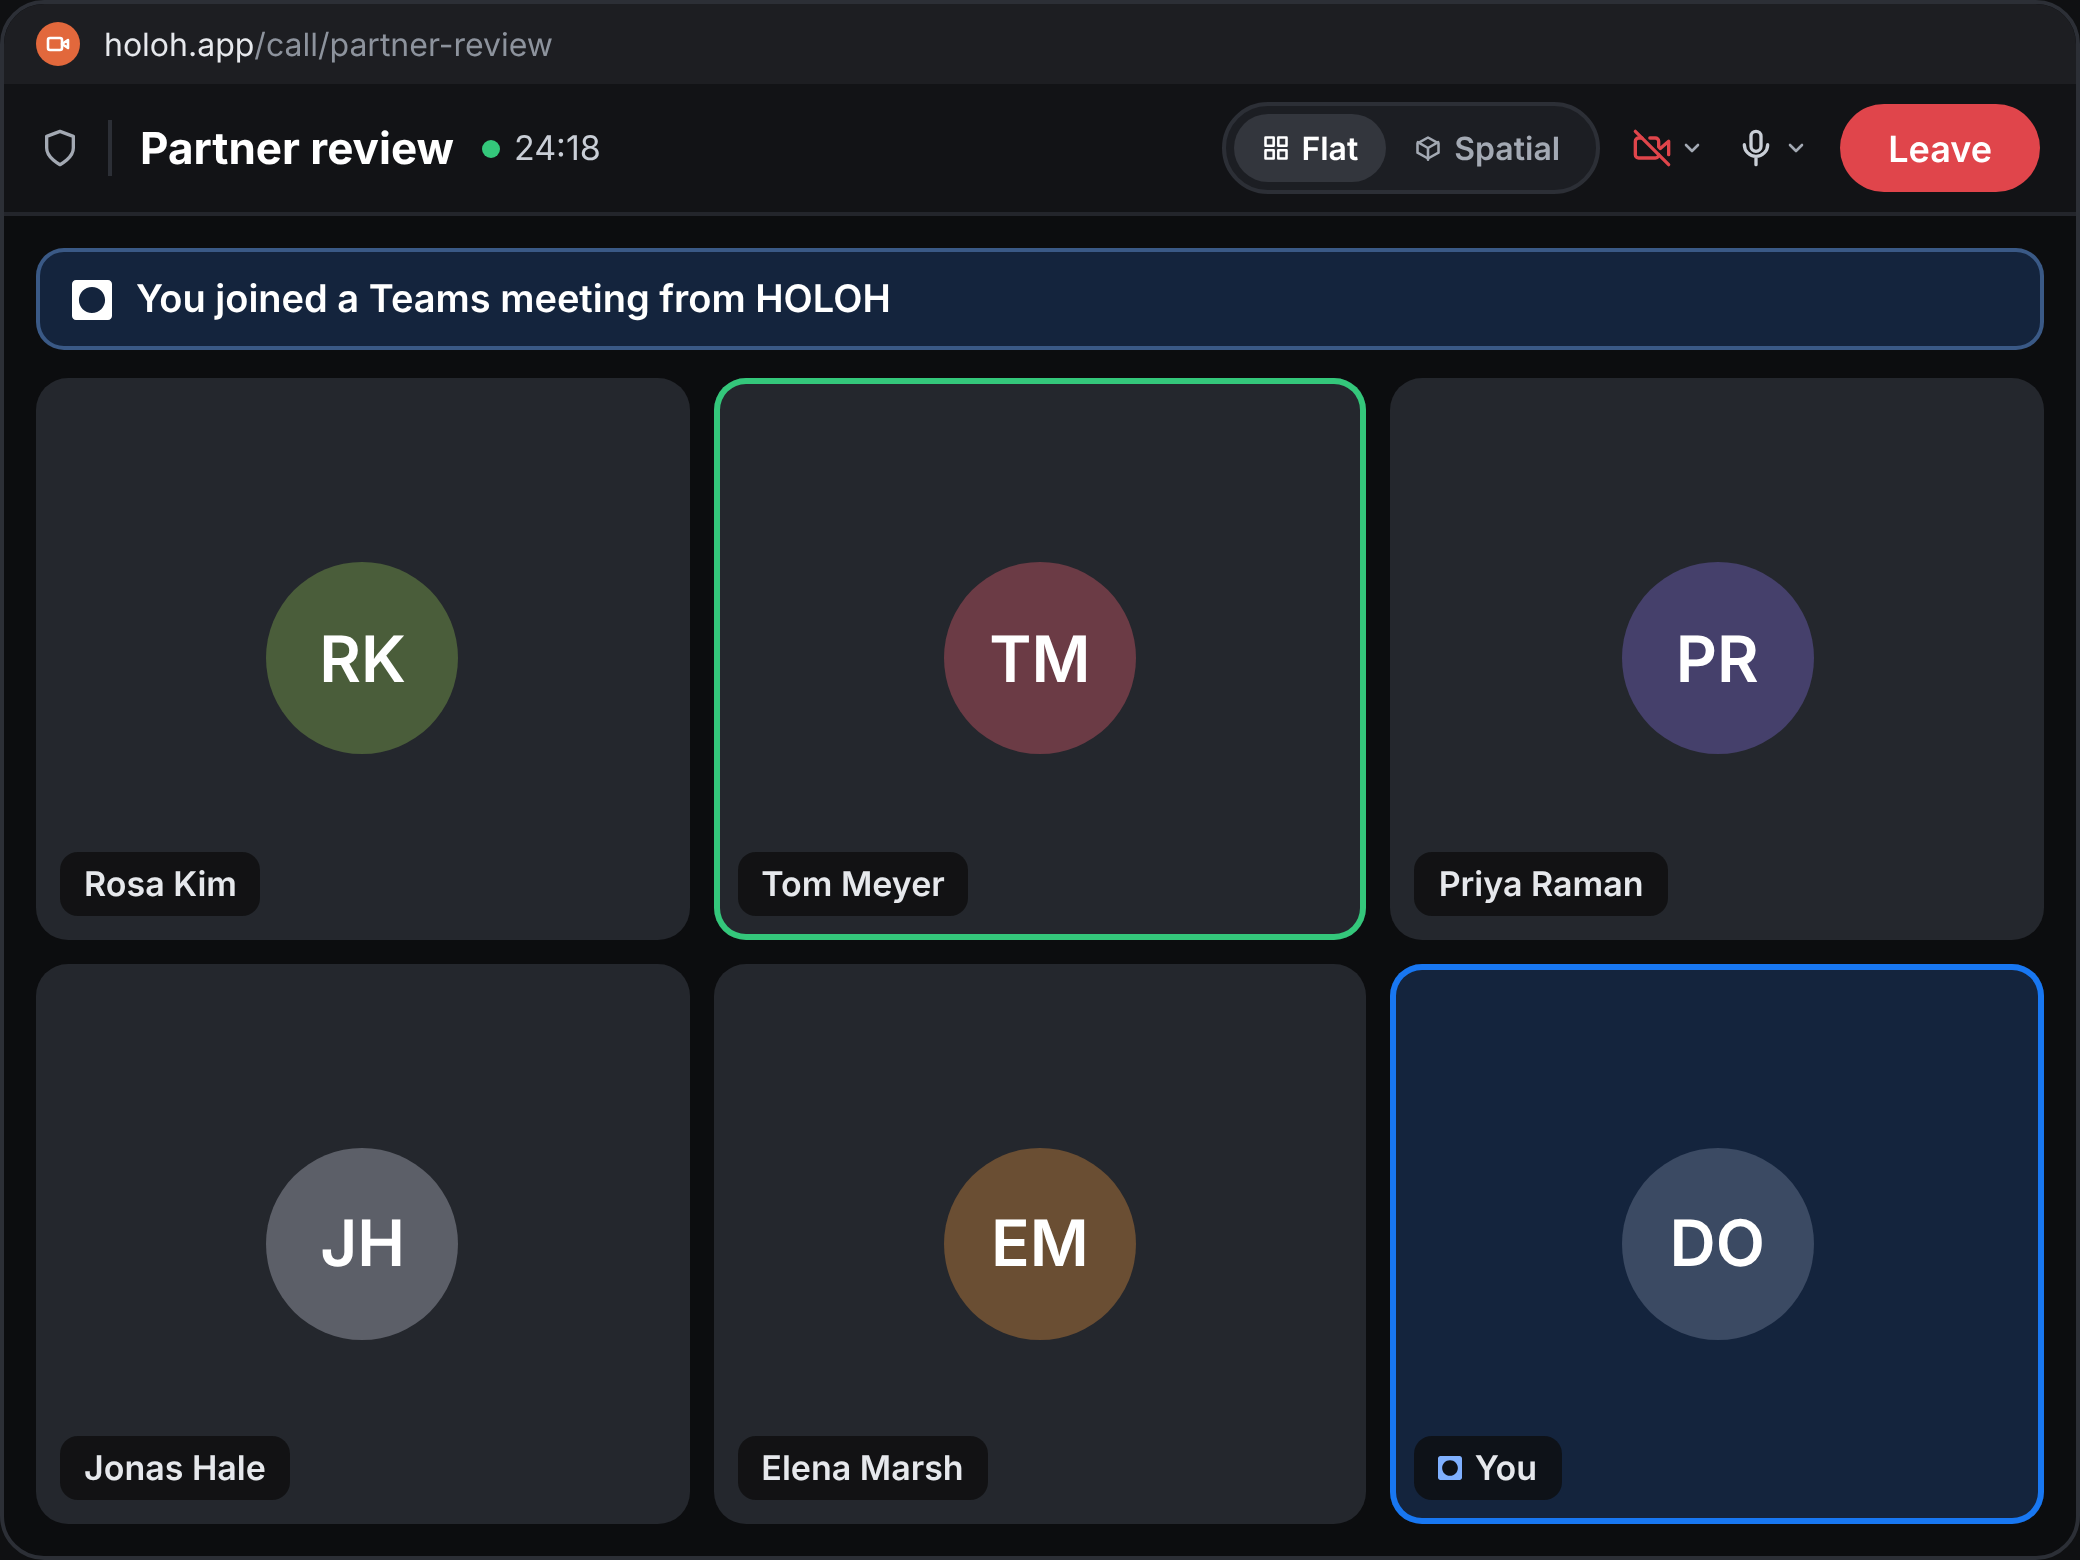Screen dimensions: 2080x1560
Task: Mute the microphone icon
Action: pos(1755,148)
